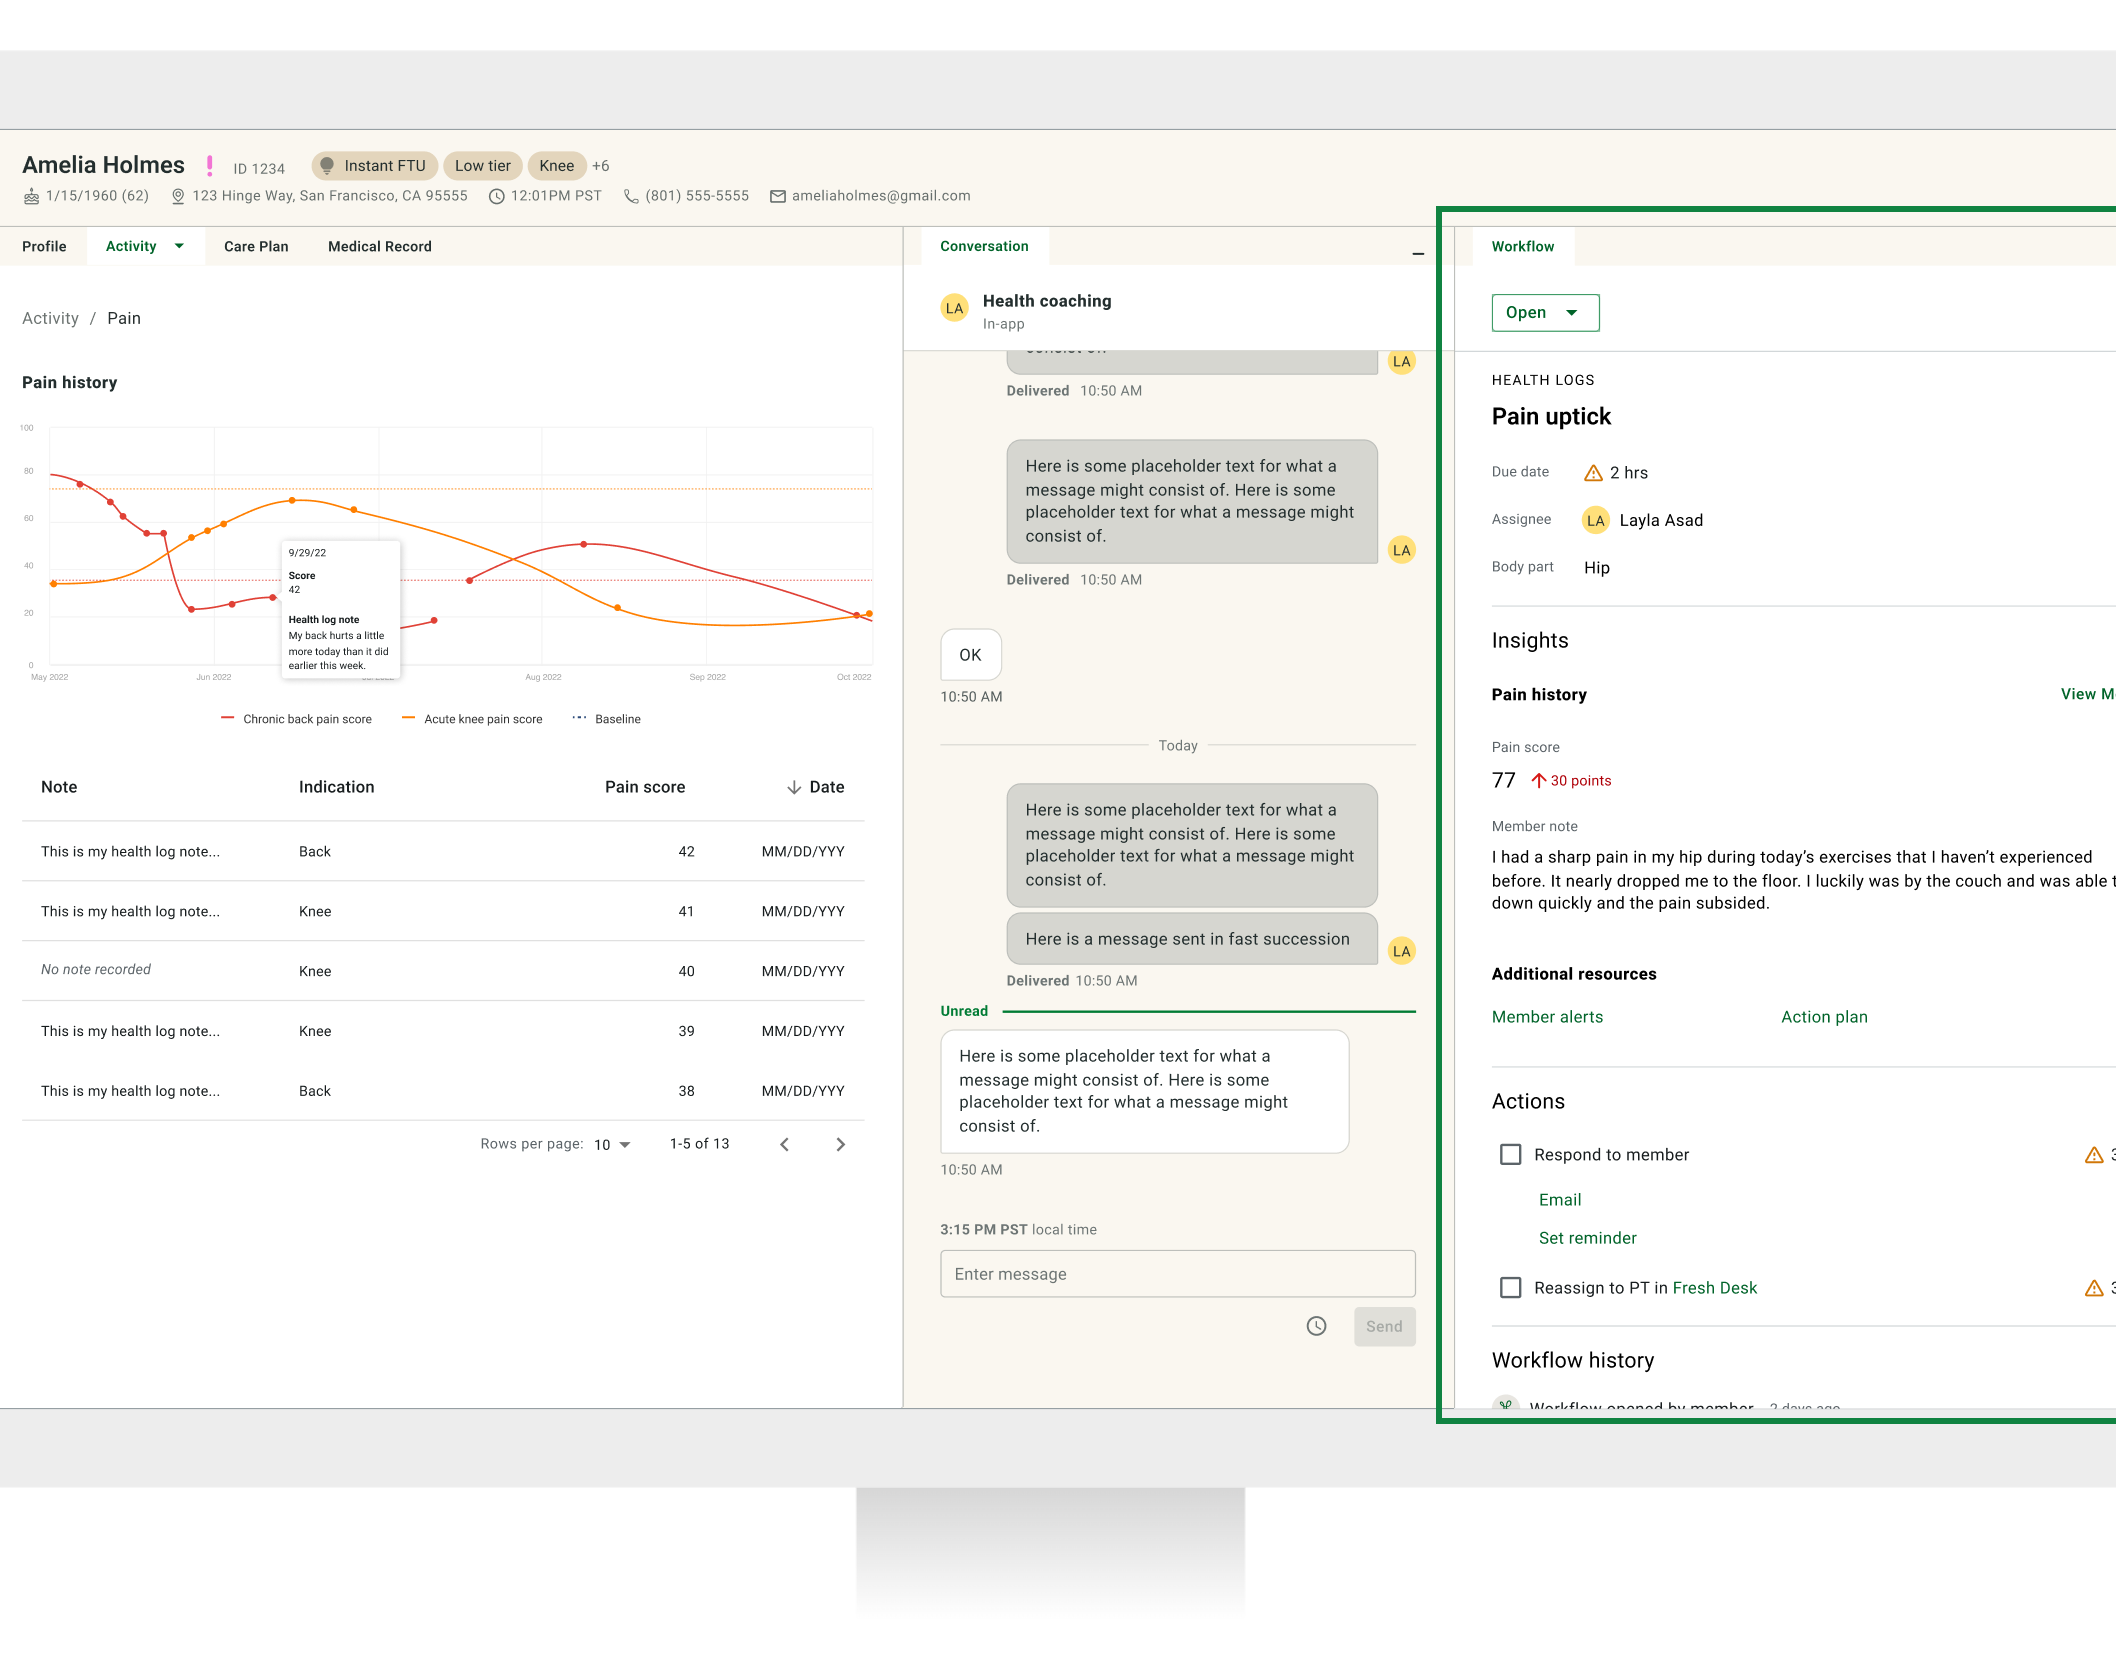Select the 'No note recorded' row
Screen dimensions: 2116x1655
443,970
